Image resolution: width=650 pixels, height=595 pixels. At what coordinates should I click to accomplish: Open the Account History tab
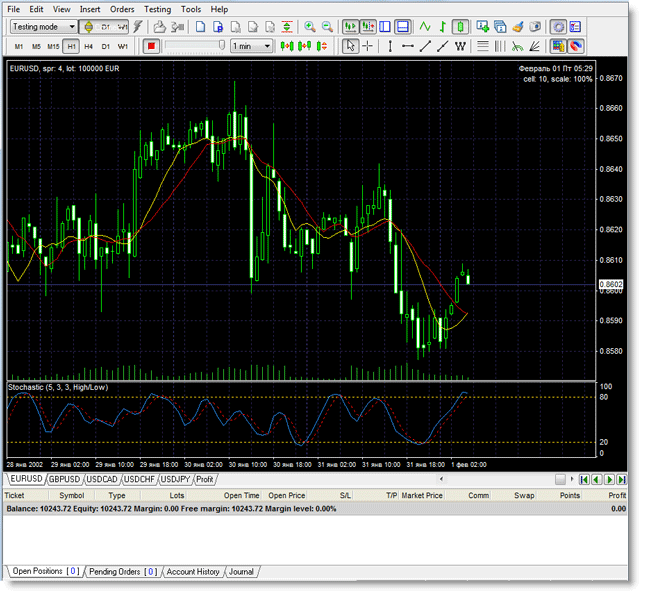tap(193, 572)
